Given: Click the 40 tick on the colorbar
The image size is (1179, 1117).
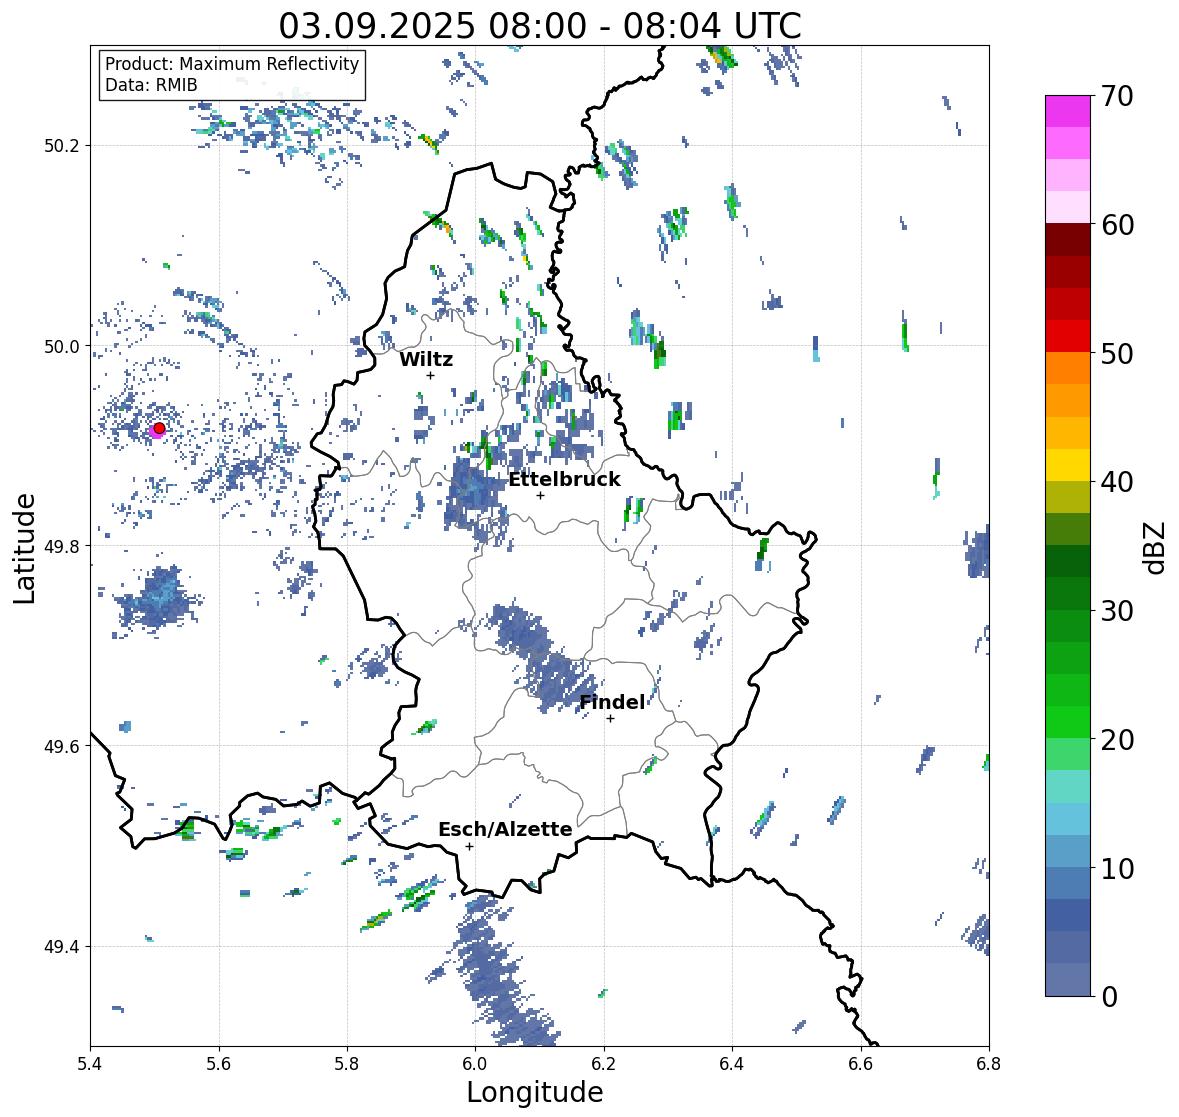Looking at the screenshot, I should click(x=1117, y=482).
